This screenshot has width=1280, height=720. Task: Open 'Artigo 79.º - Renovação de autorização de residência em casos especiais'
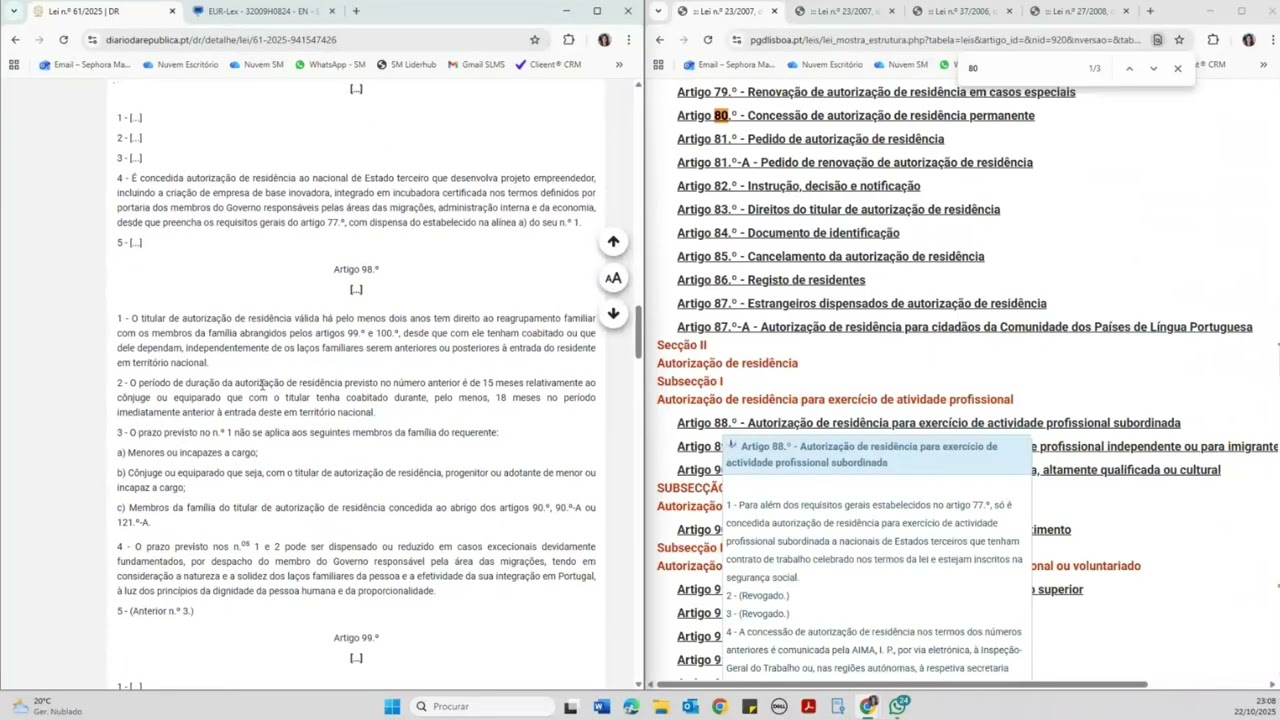pyautogui.click(x=876, y=92)
